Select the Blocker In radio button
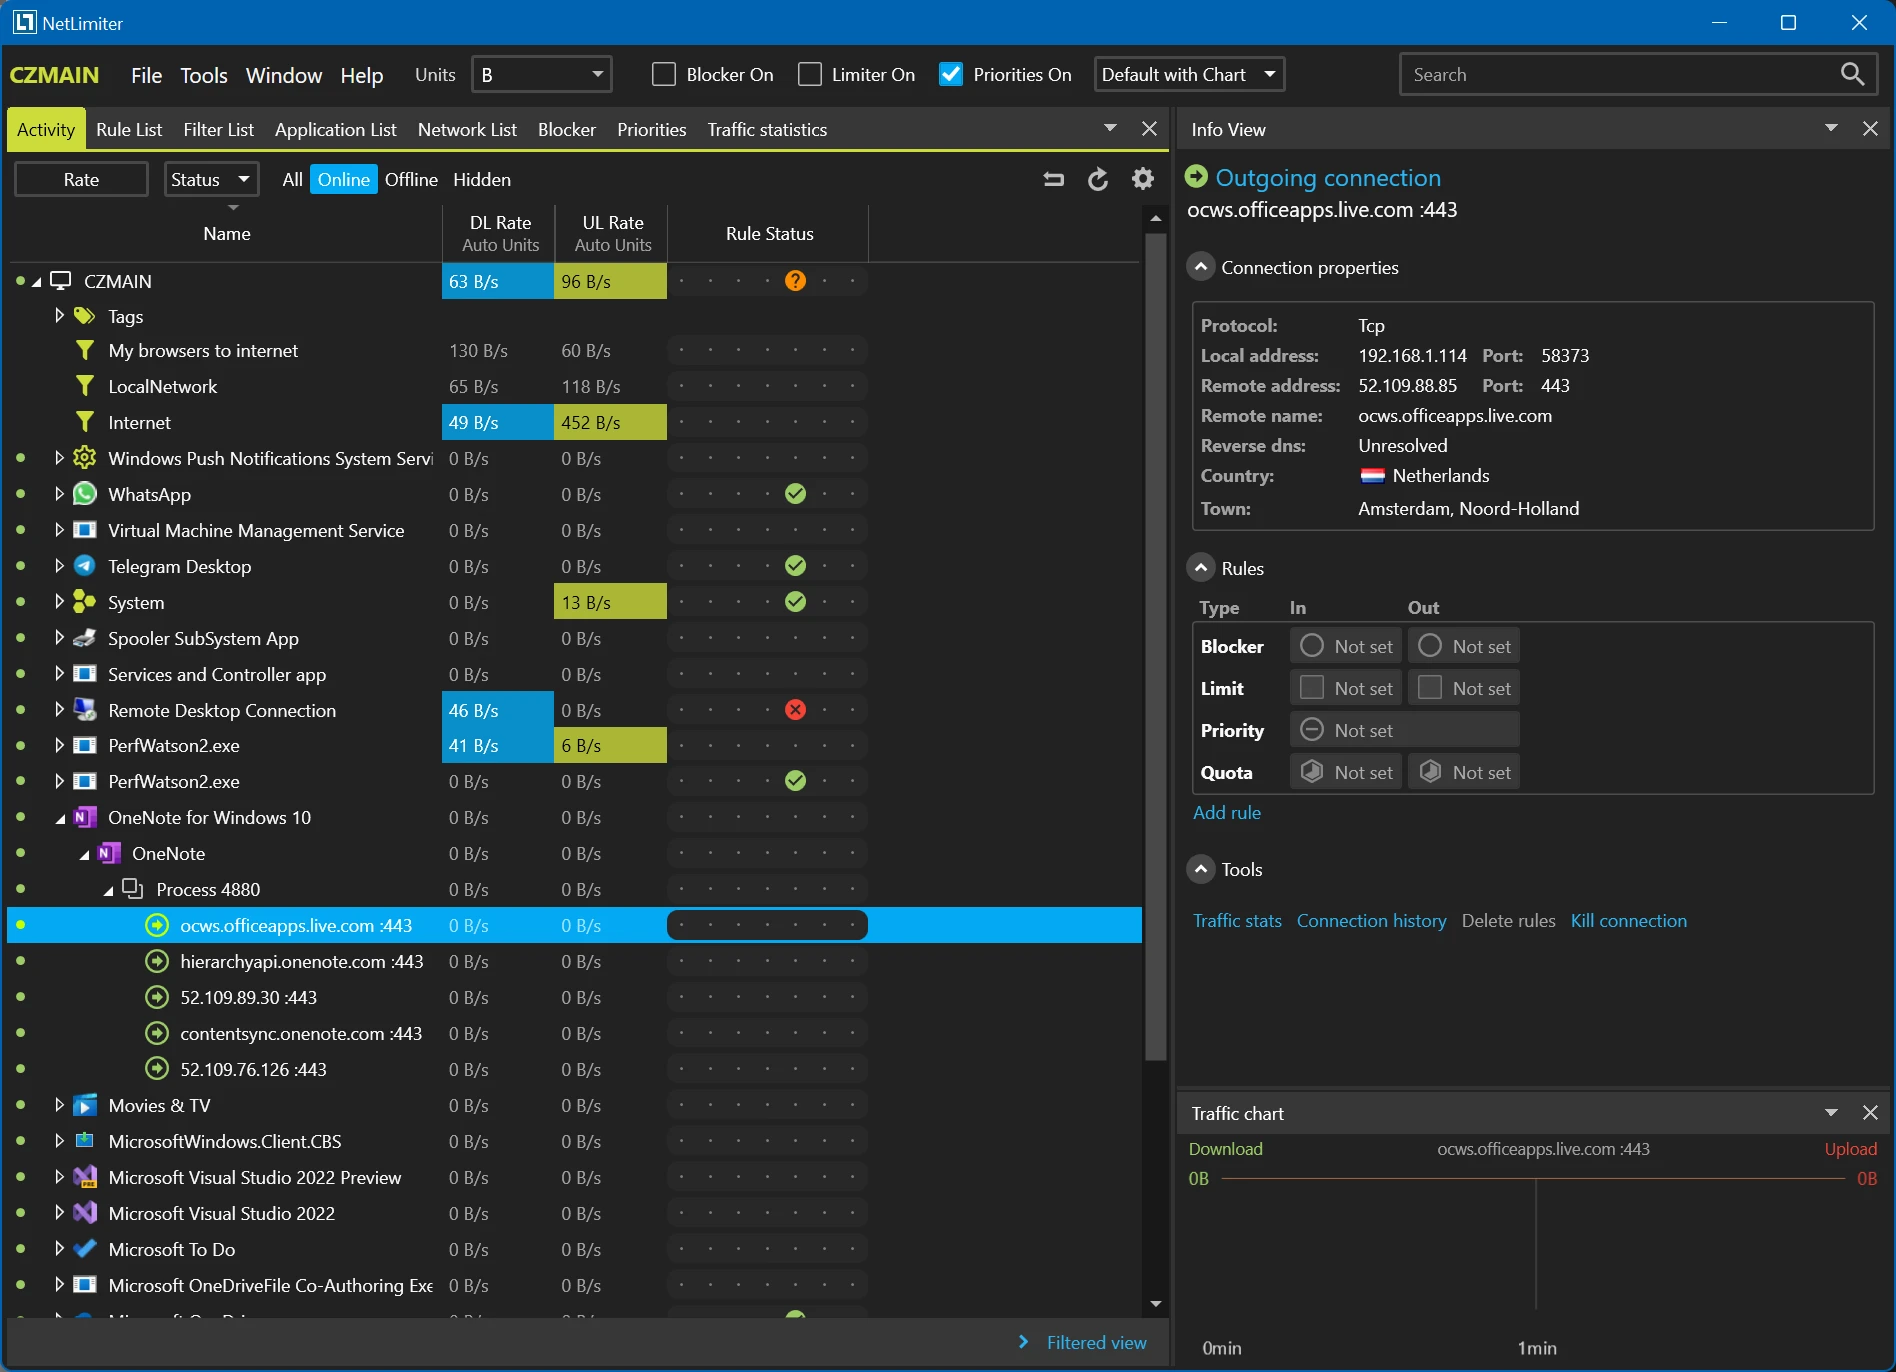This screenshot has height=1372, width=1896. [1312, 646]
